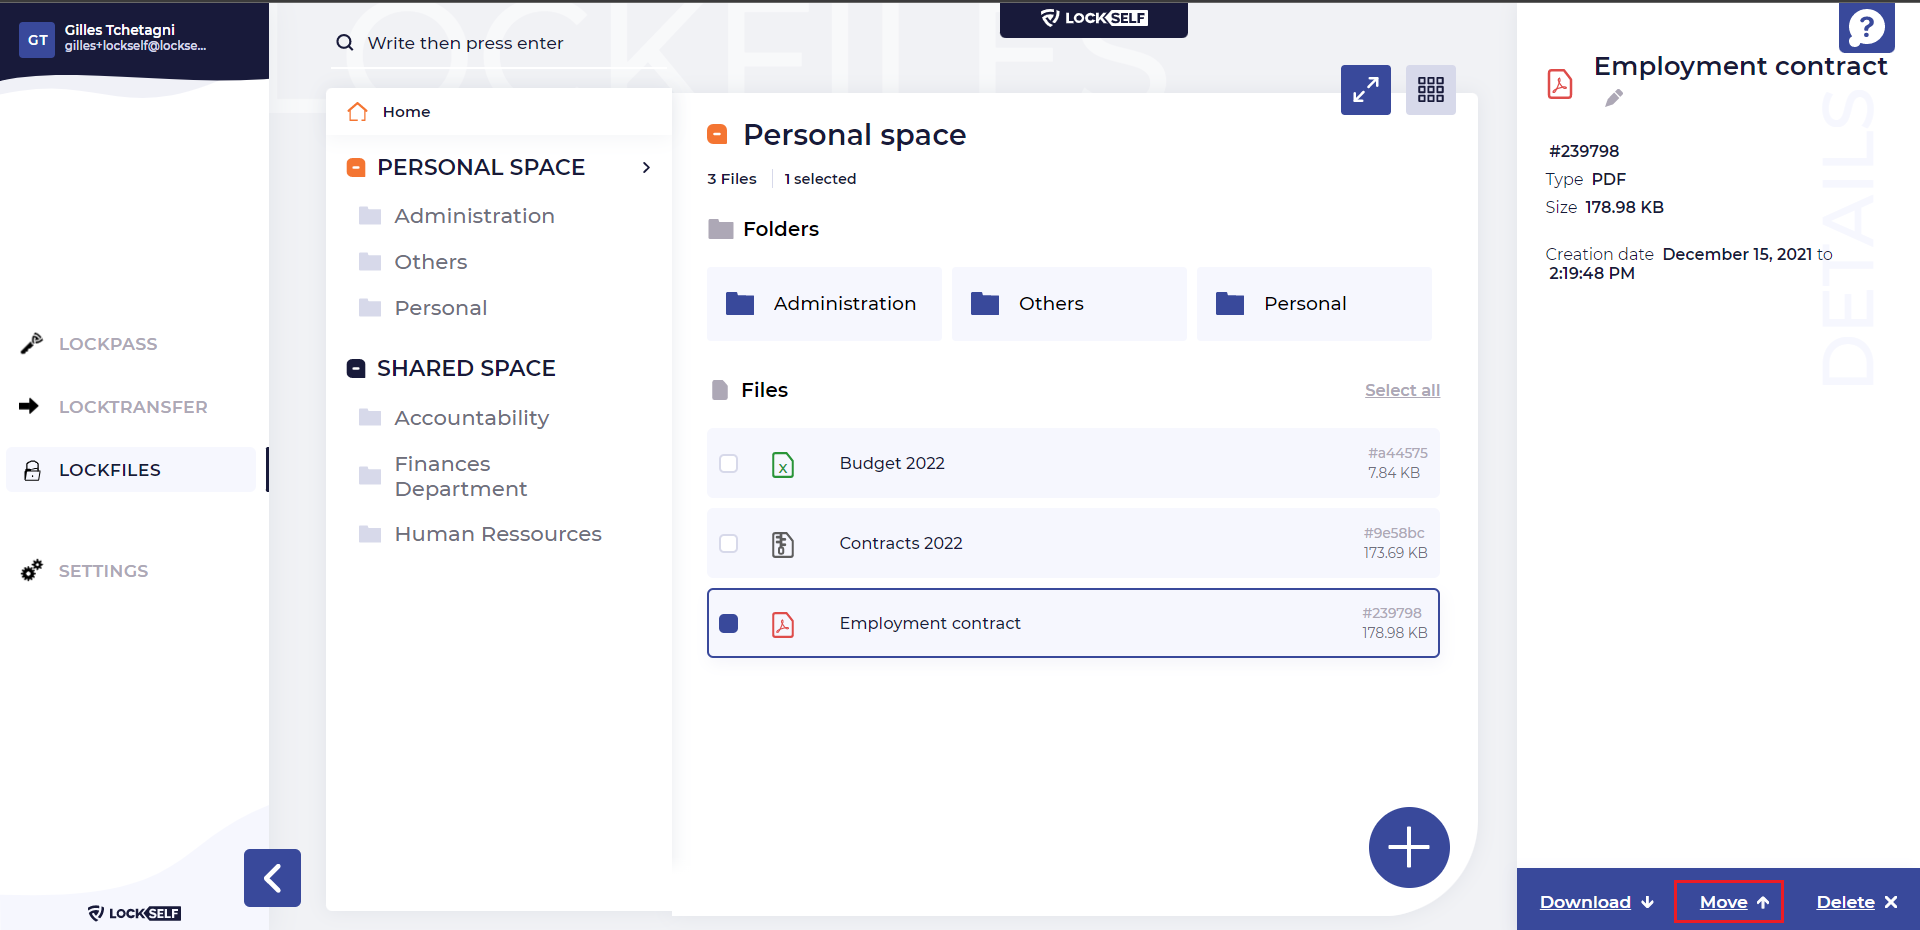
Task: Uncheck the Employment contract checkbox
Action: coord(729,624)
